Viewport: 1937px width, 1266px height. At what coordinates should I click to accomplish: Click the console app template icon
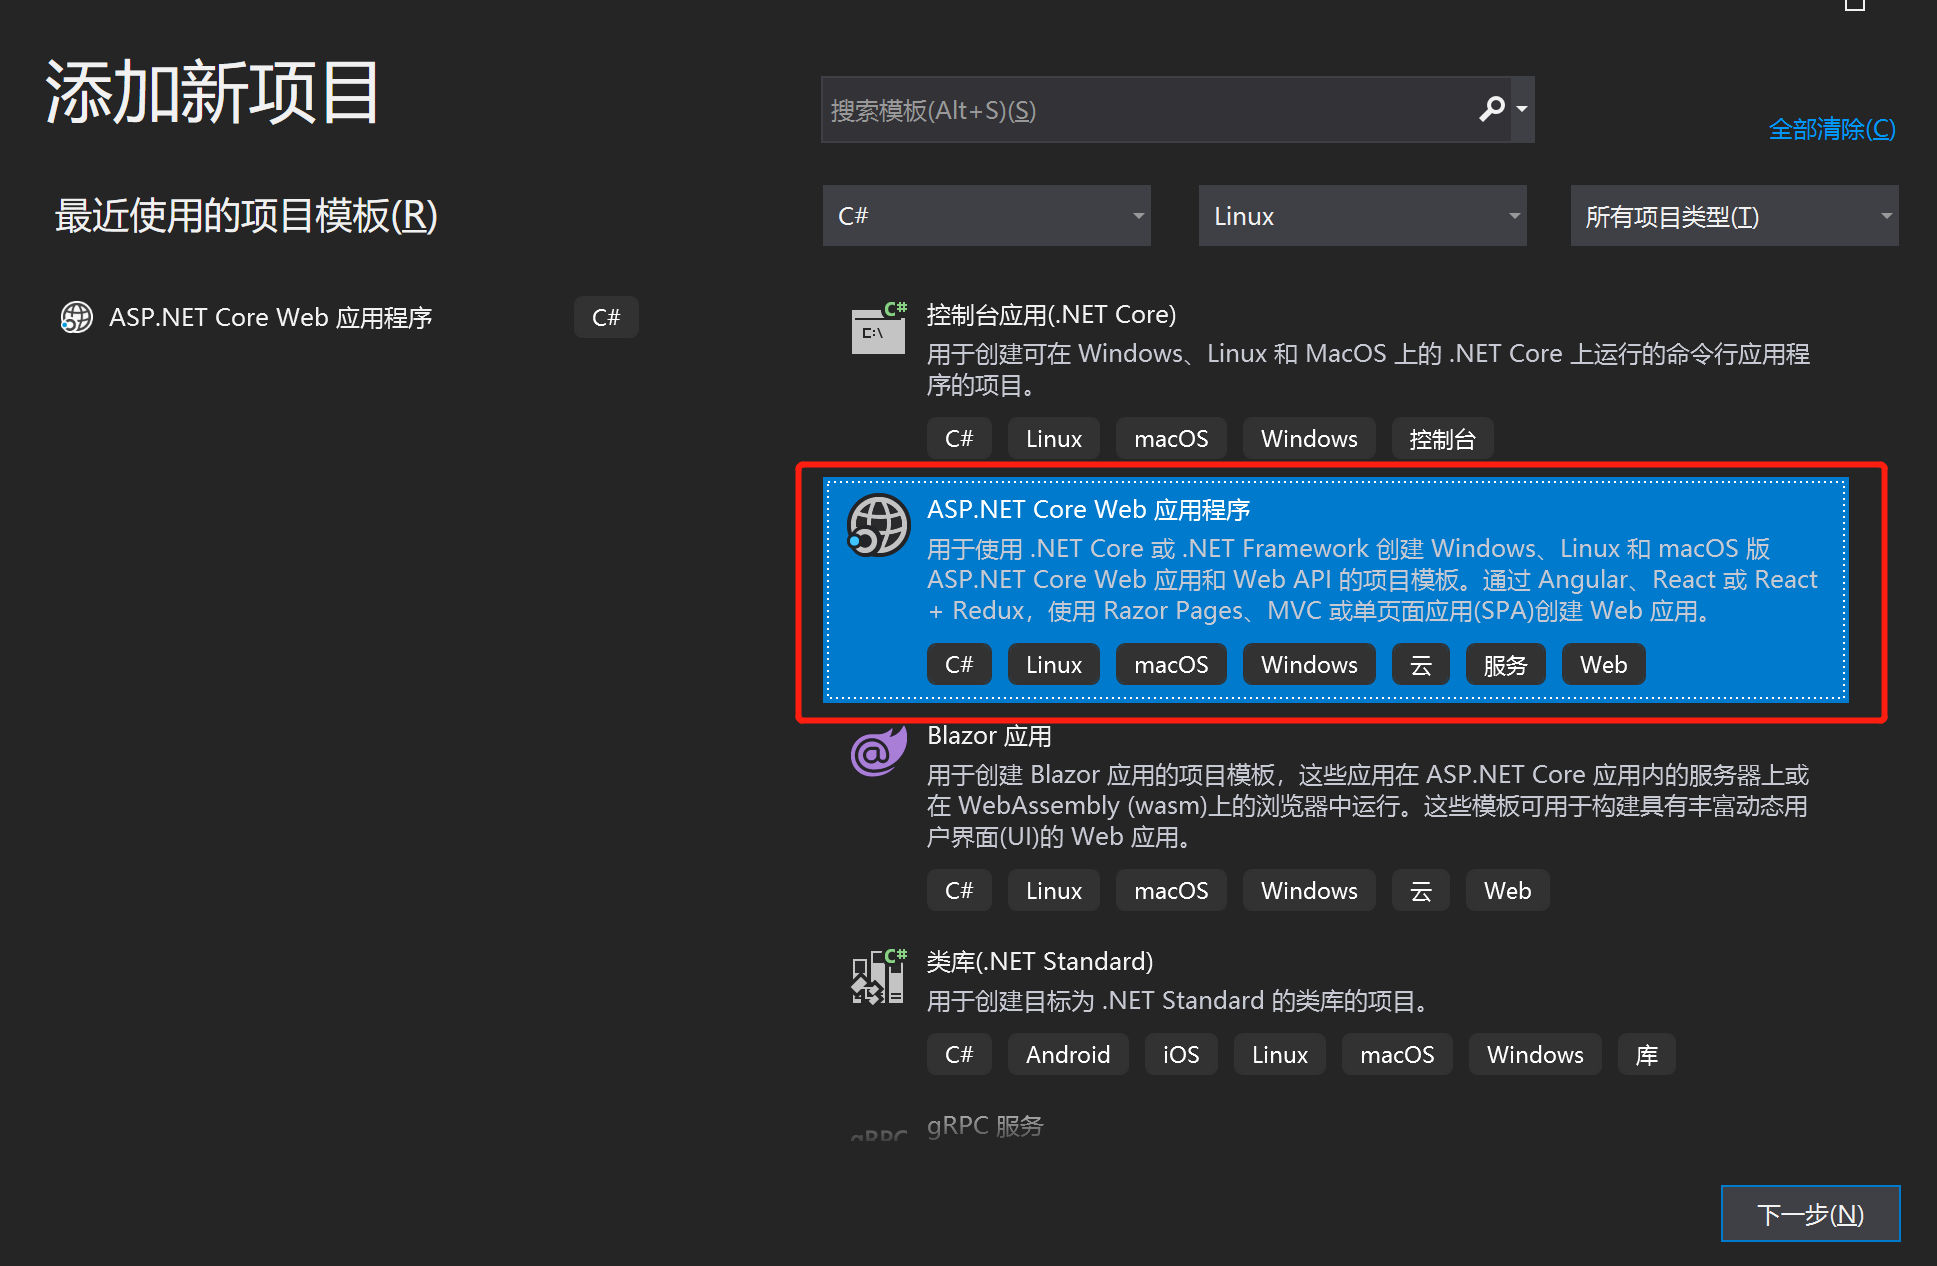(879, 328)
